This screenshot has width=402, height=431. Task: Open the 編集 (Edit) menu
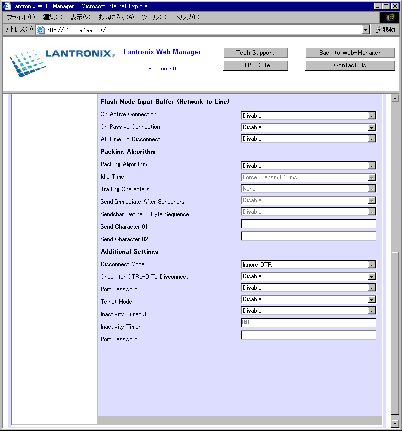pos(53,17)
